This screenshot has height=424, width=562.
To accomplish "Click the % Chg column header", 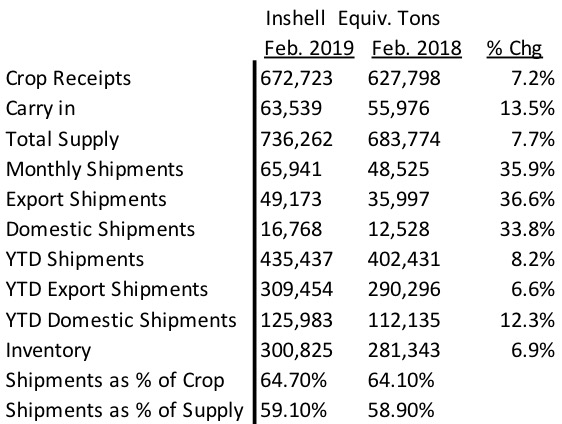I will [514, 49].
